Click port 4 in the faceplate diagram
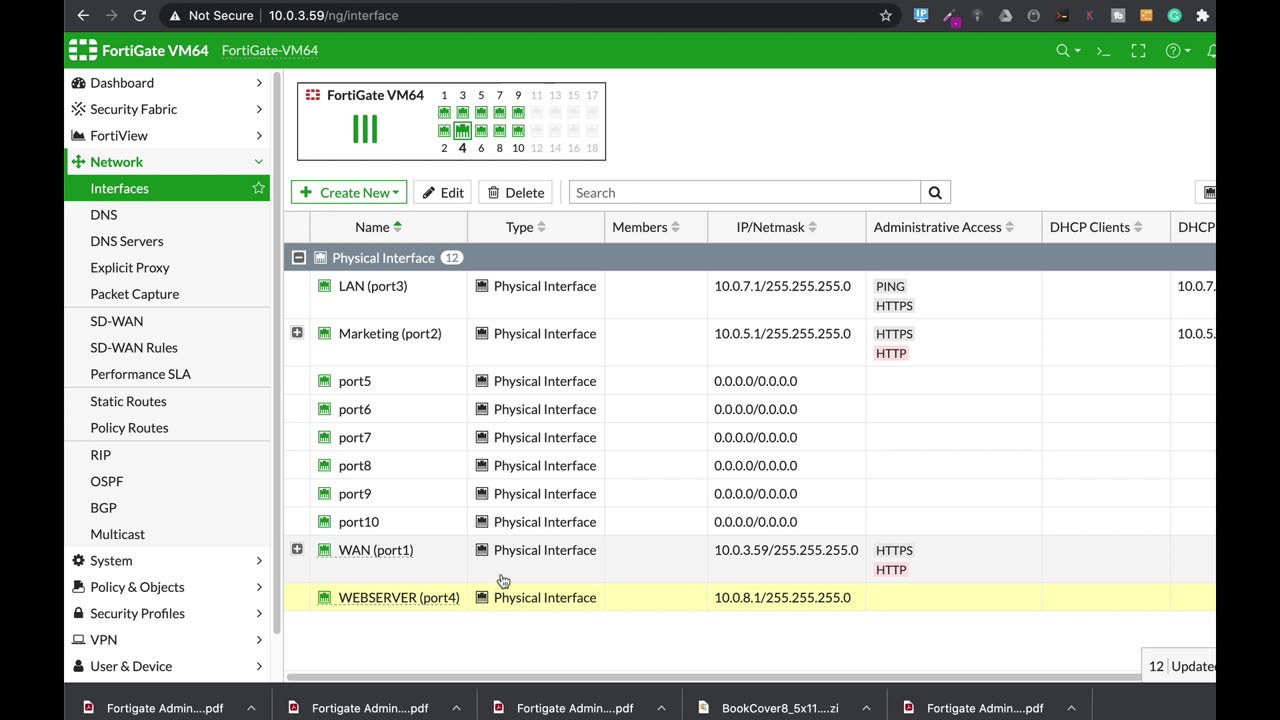The height and width of the screenshot is (720, 1280). pyautogui.click(x=462, y=130)
